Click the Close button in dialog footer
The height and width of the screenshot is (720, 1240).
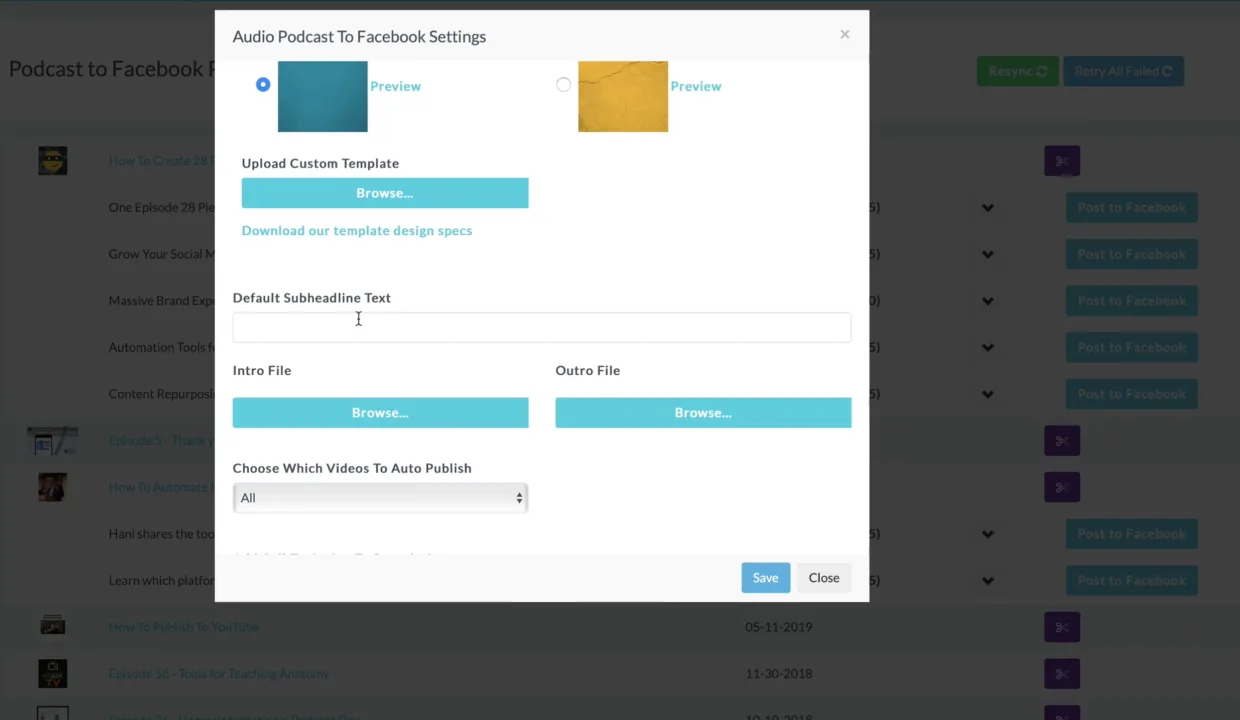(824, 578)
